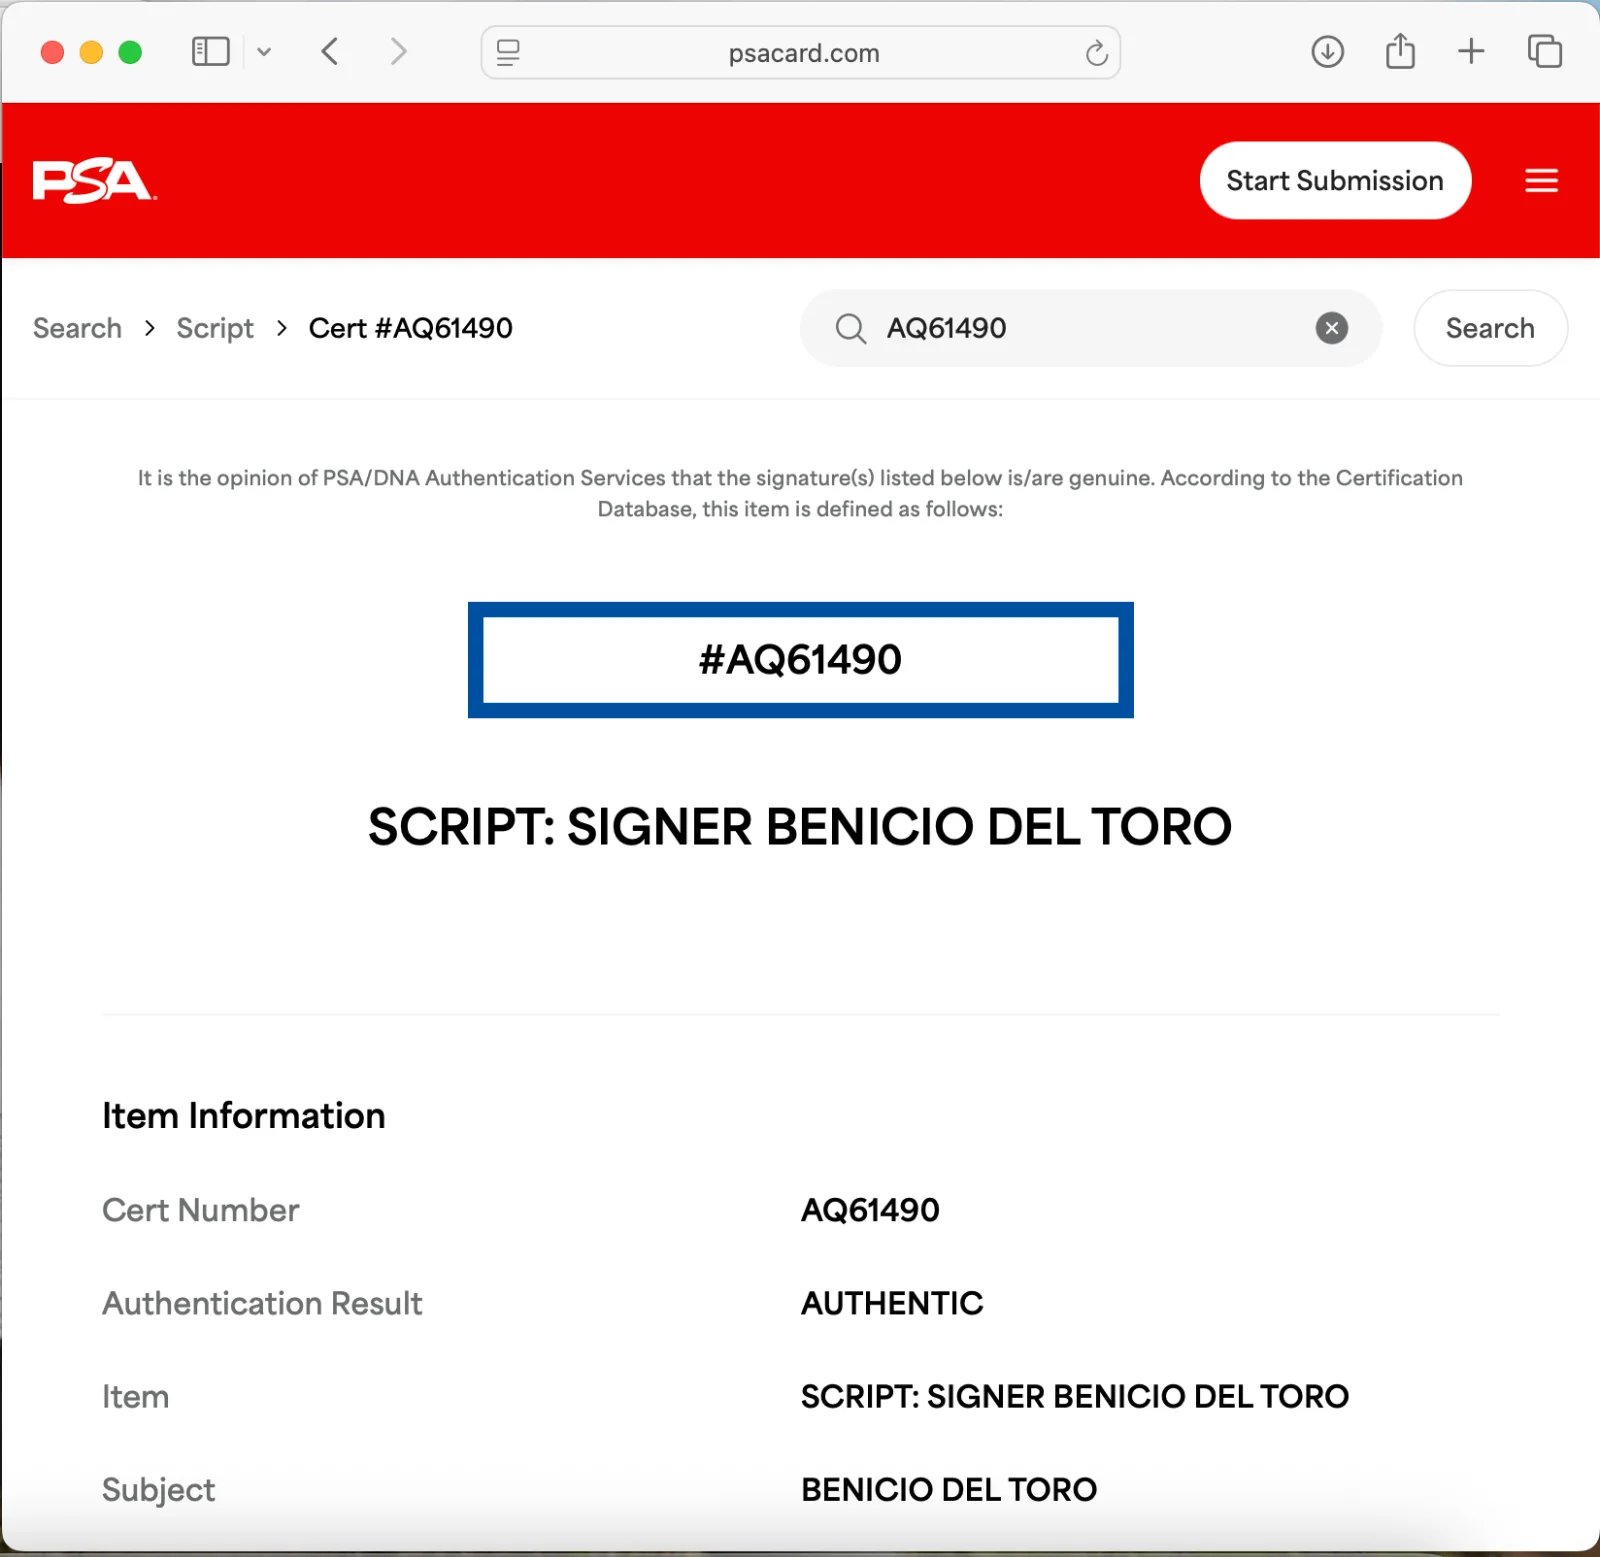Reload the page with the refresh icon

pyautogui.click(x=1096, y=52)
